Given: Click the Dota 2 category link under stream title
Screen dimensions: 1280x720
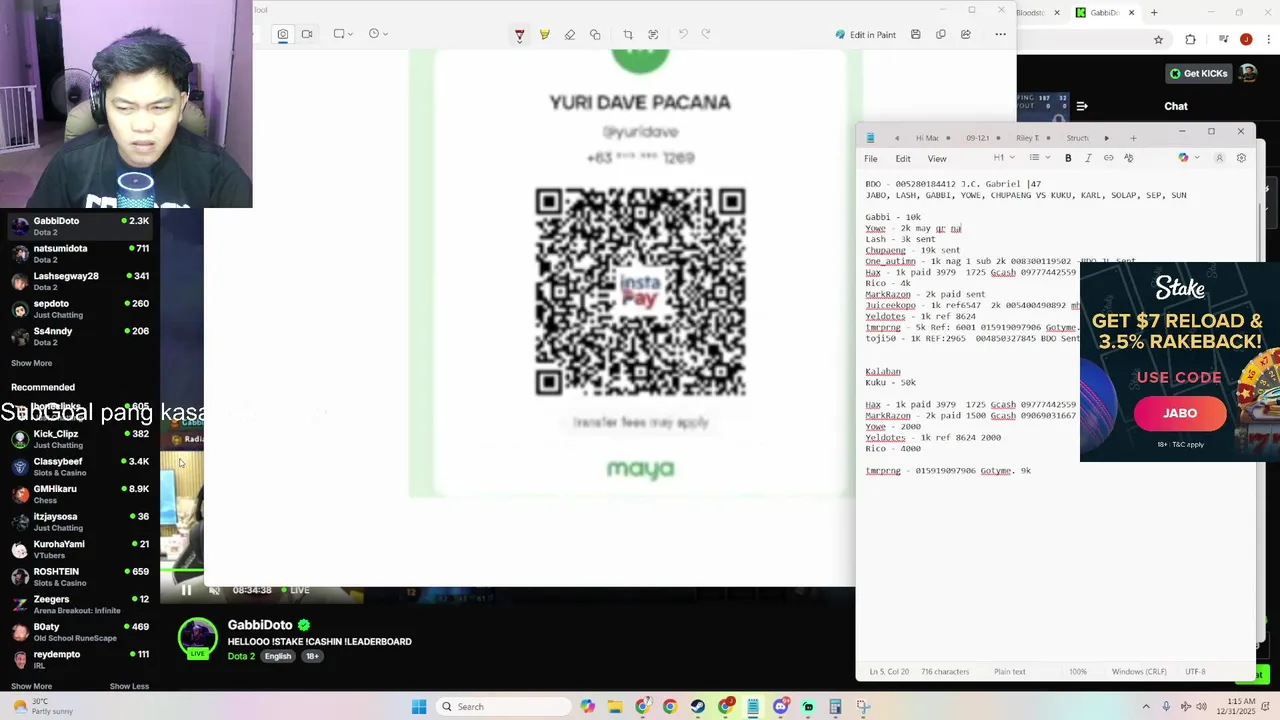Looking at the screenshot, I should tap(241, 656).
